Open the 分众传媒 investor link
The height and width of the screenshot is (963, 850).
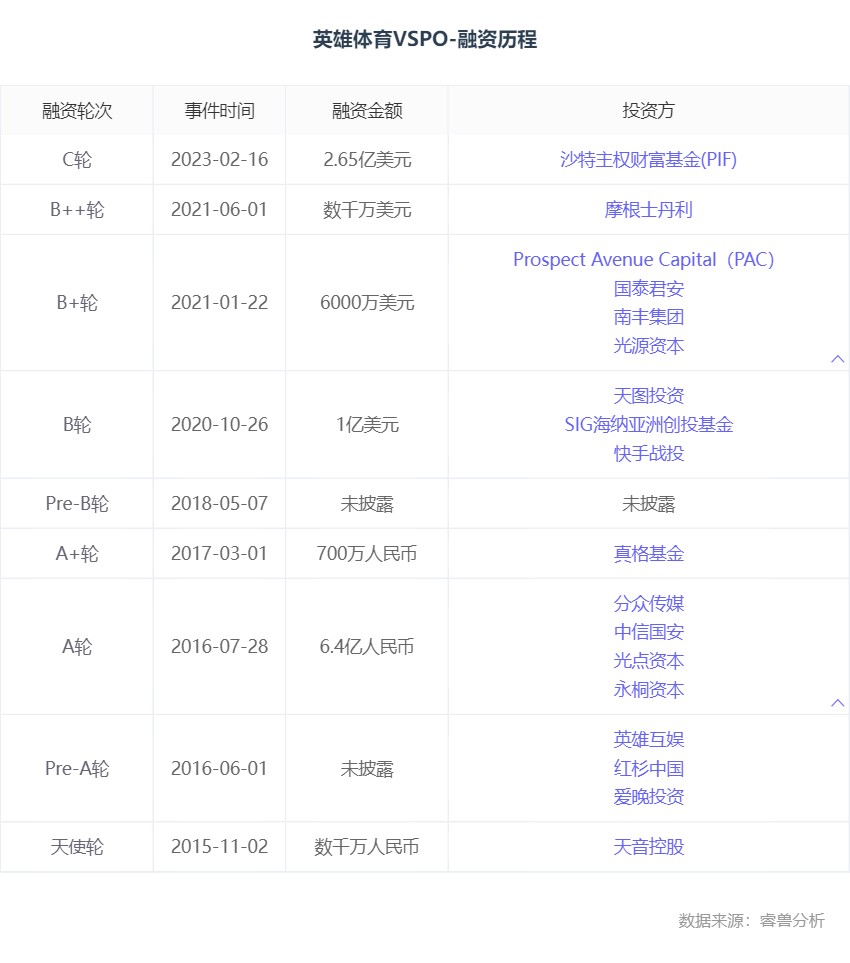click(649, 604)
